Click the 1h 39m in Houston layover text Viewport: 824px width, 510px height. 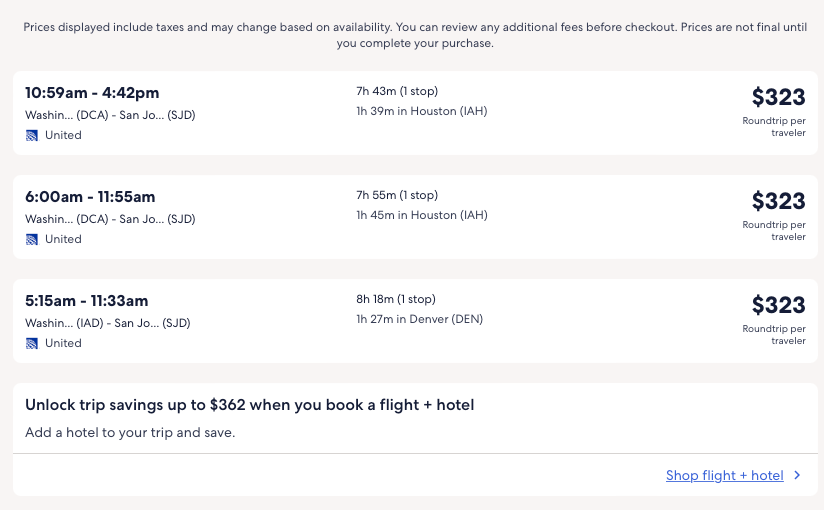click(x=421, y=111)
